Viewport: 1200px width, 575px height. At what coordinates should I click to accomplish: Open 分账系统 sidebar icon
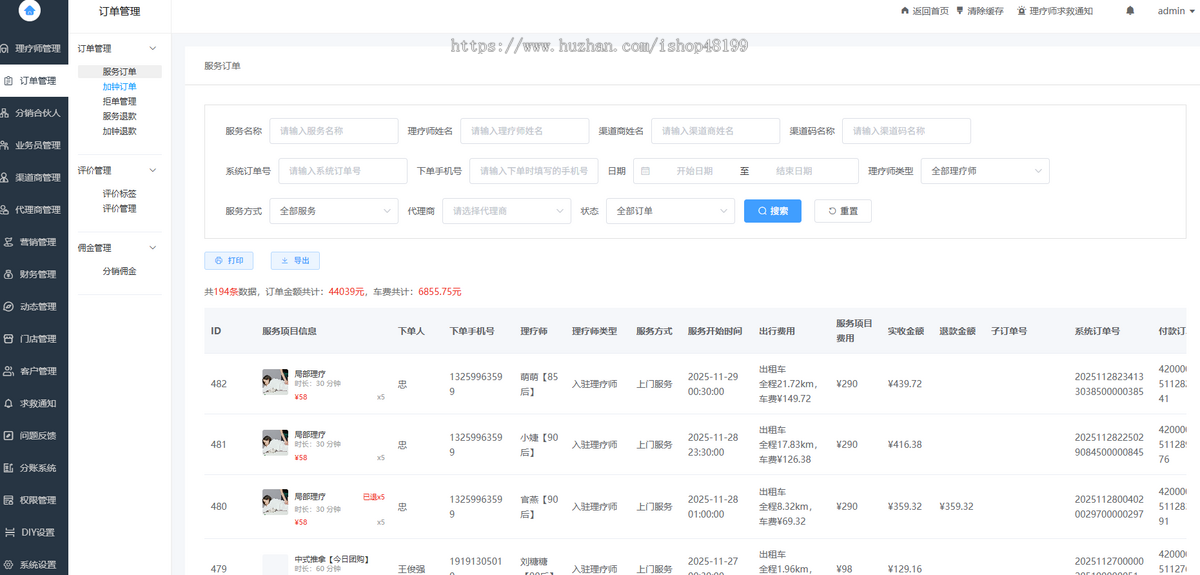click(x=9, y=468)
